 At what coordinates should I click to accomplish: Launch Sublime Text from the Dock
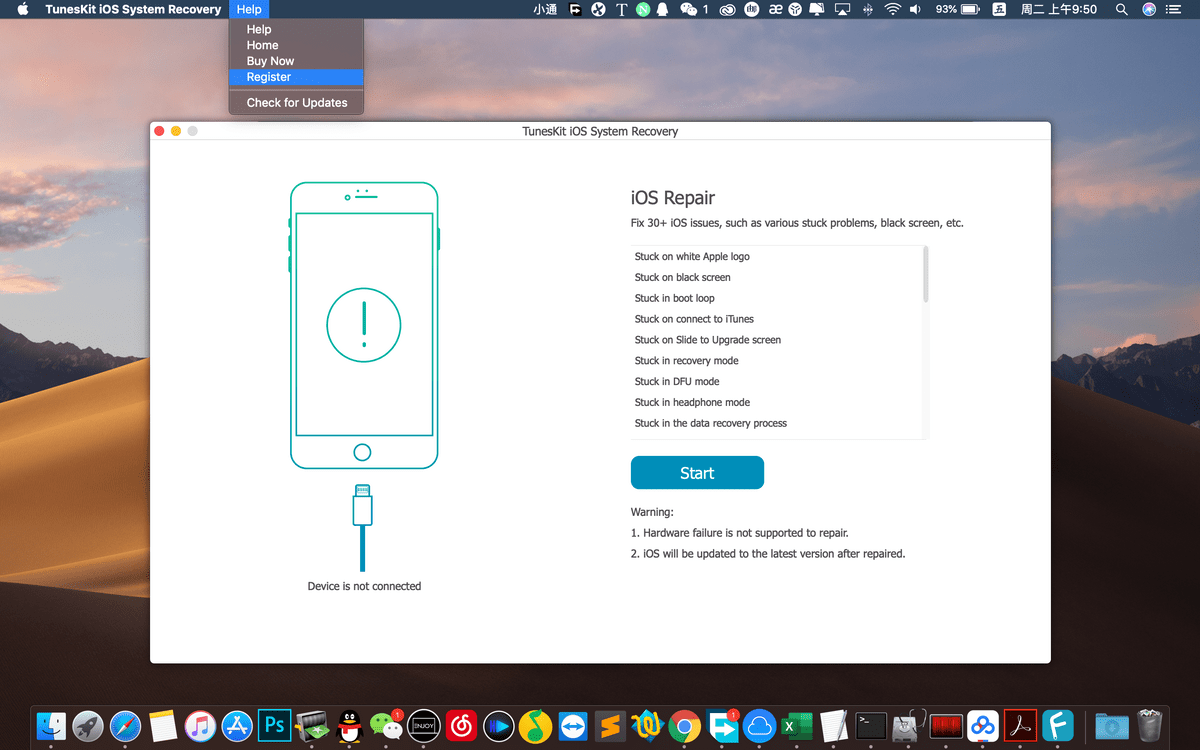click(x=610, y=725)
